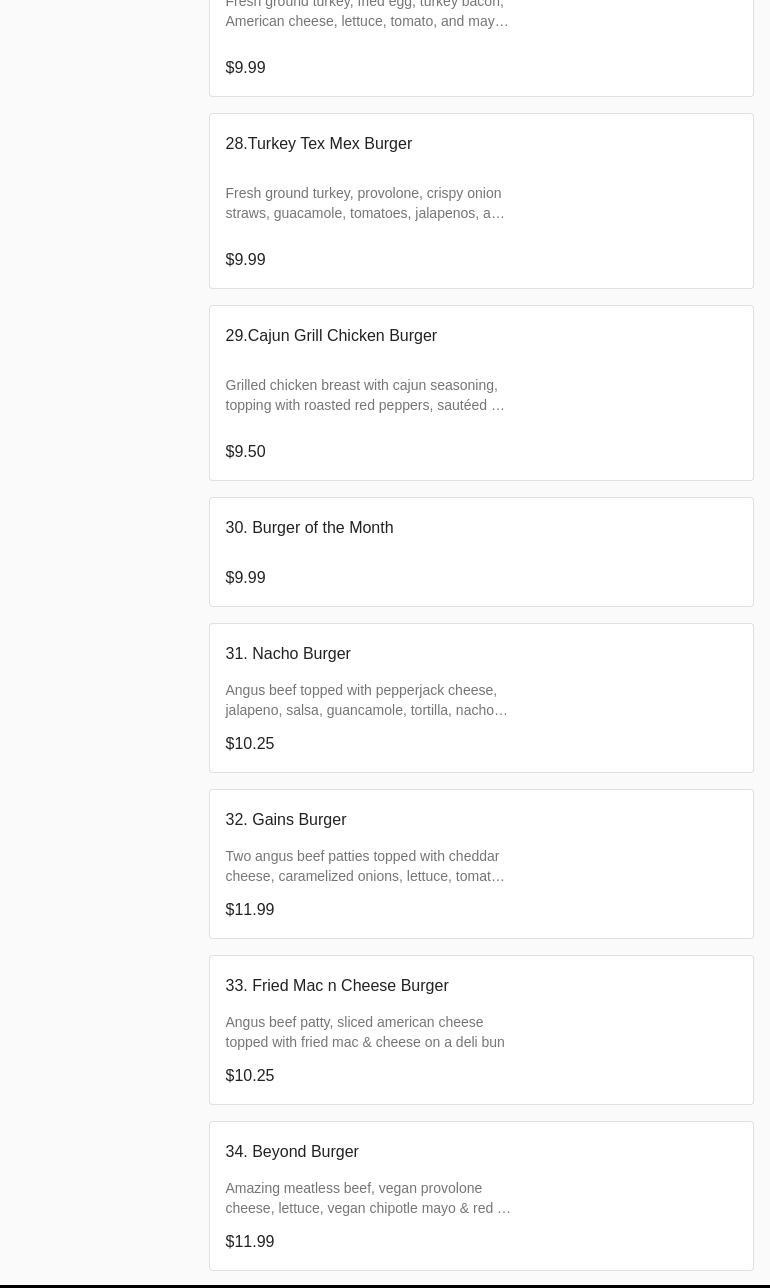Click the price under Burger of the Month
The width and height of the screenshot is (770, 1288).
coord(245,578)
